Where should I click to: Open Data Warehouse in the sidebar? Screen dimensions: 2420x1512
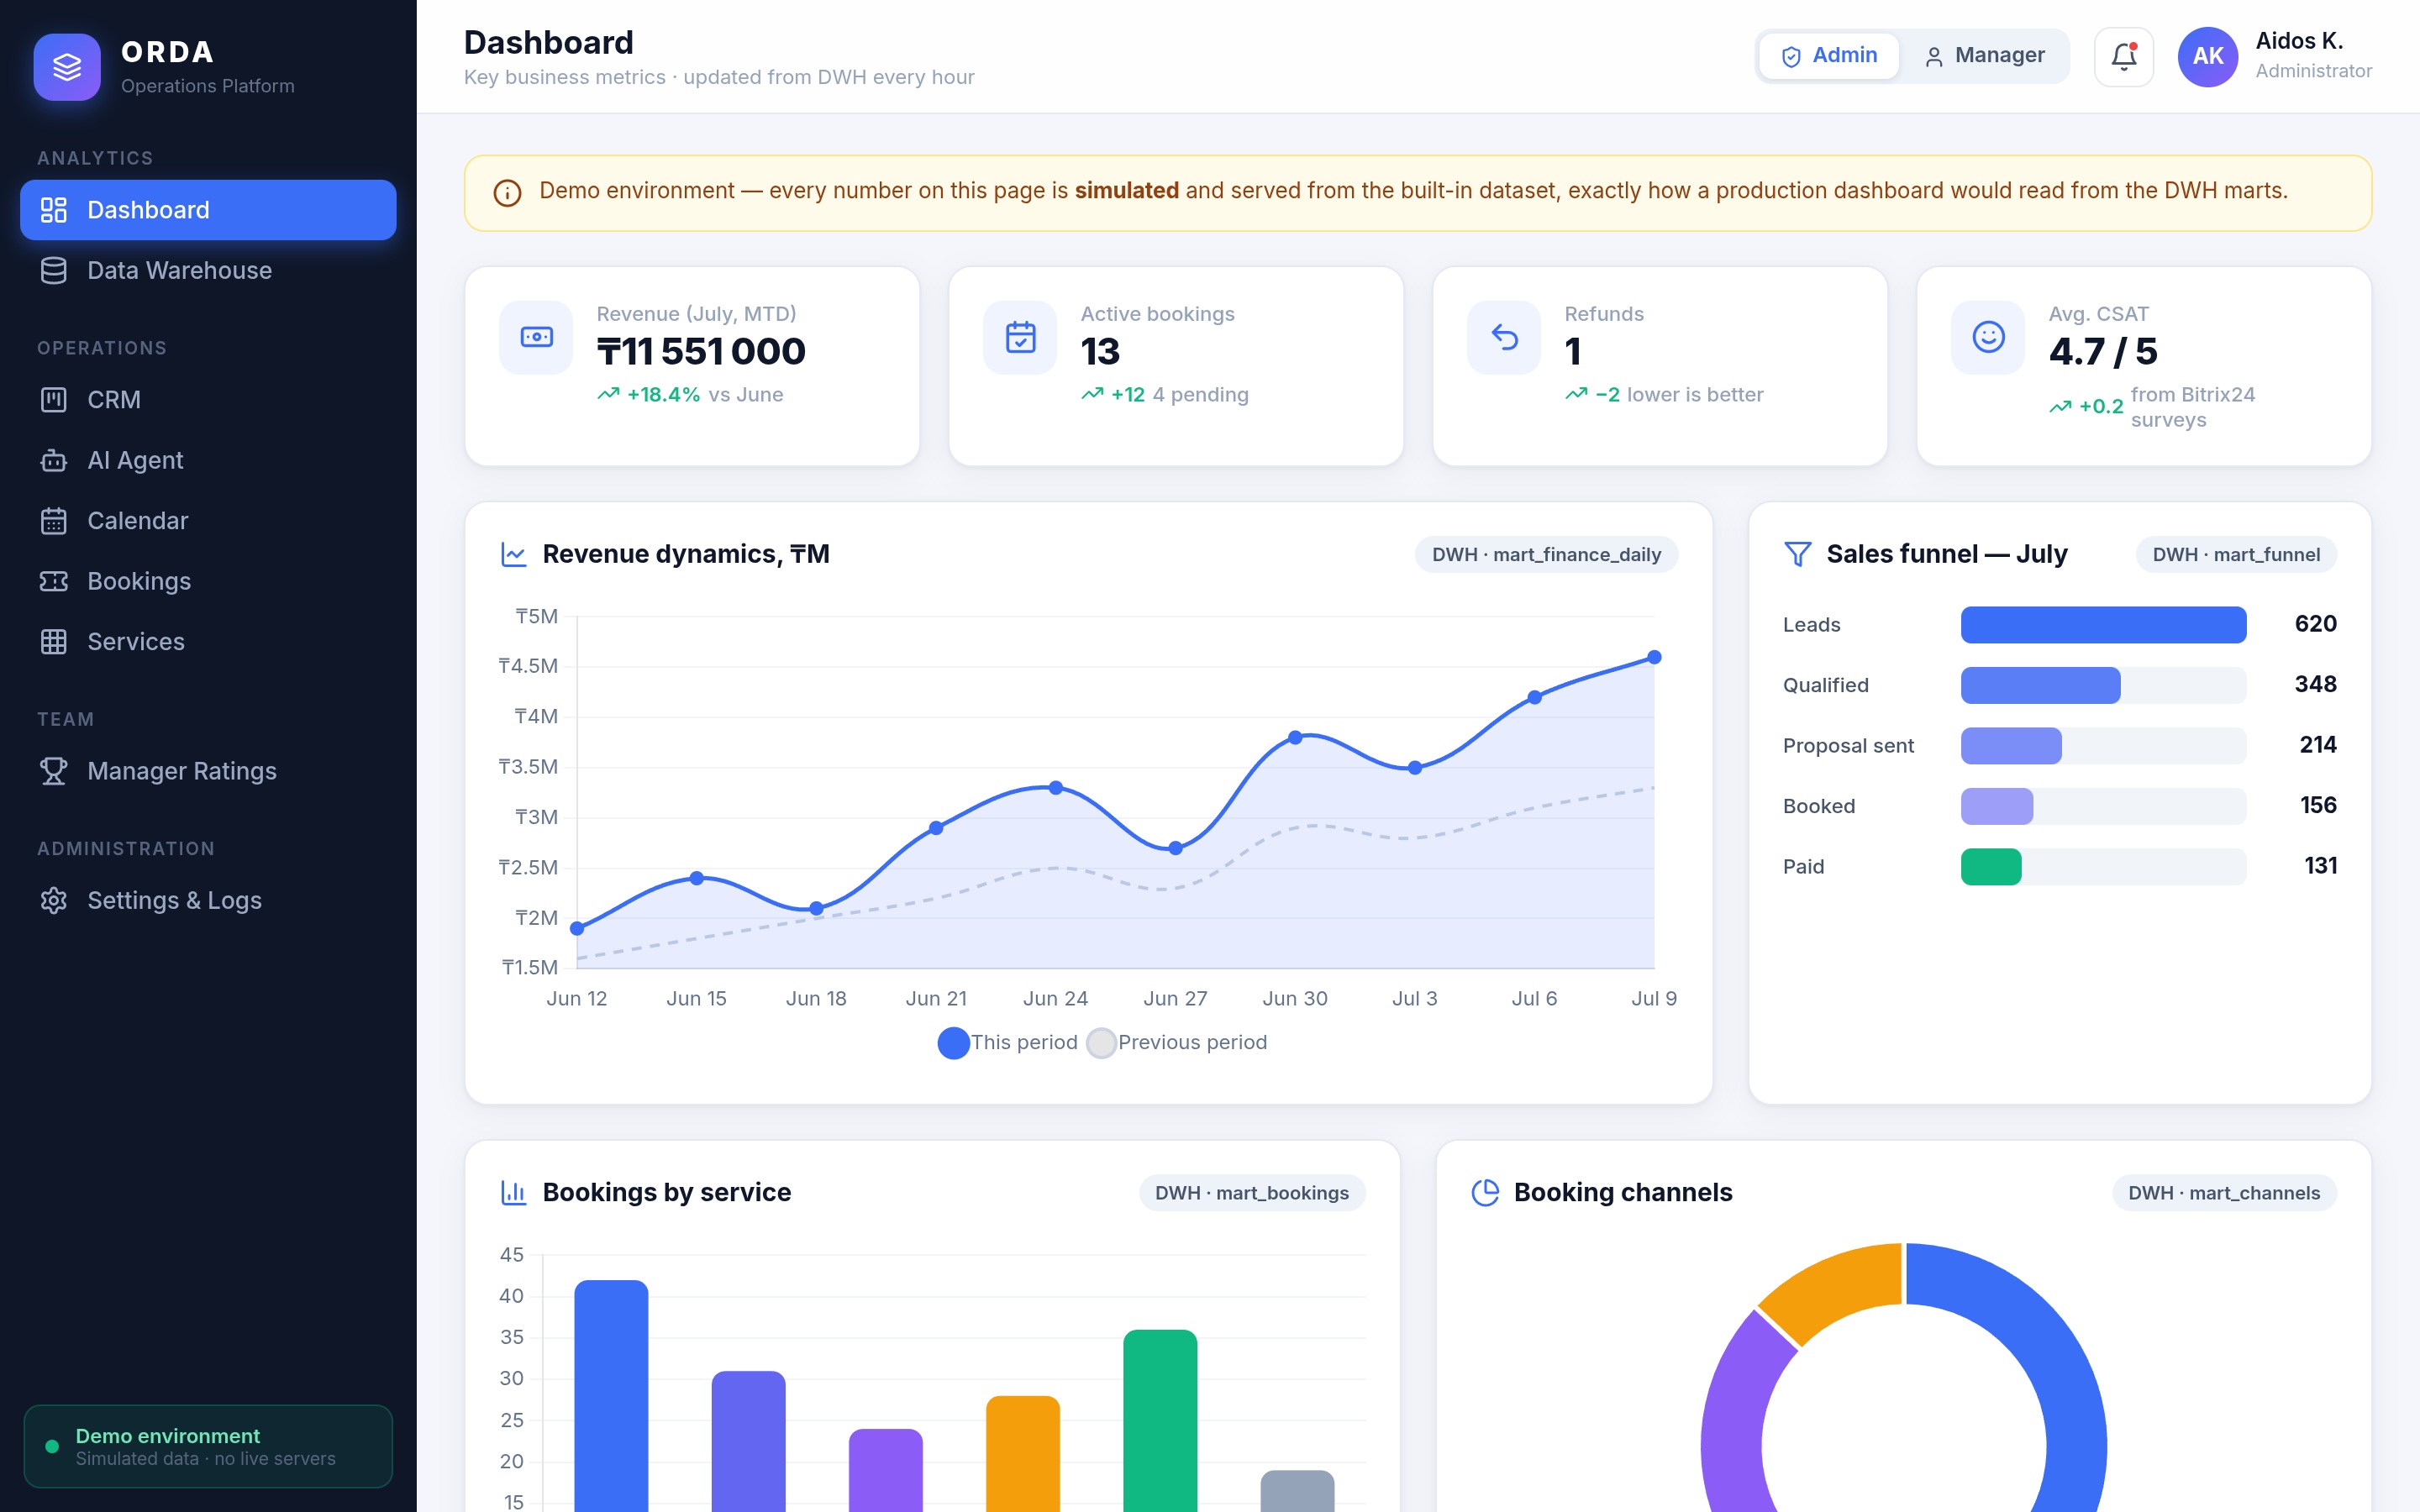pos(208,270)
